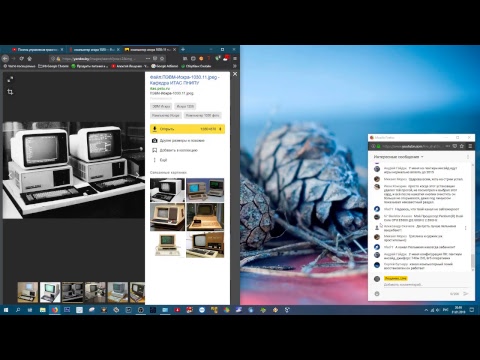Expand the image to fullscreen view

pyautogui.click(x=10, y=79)
